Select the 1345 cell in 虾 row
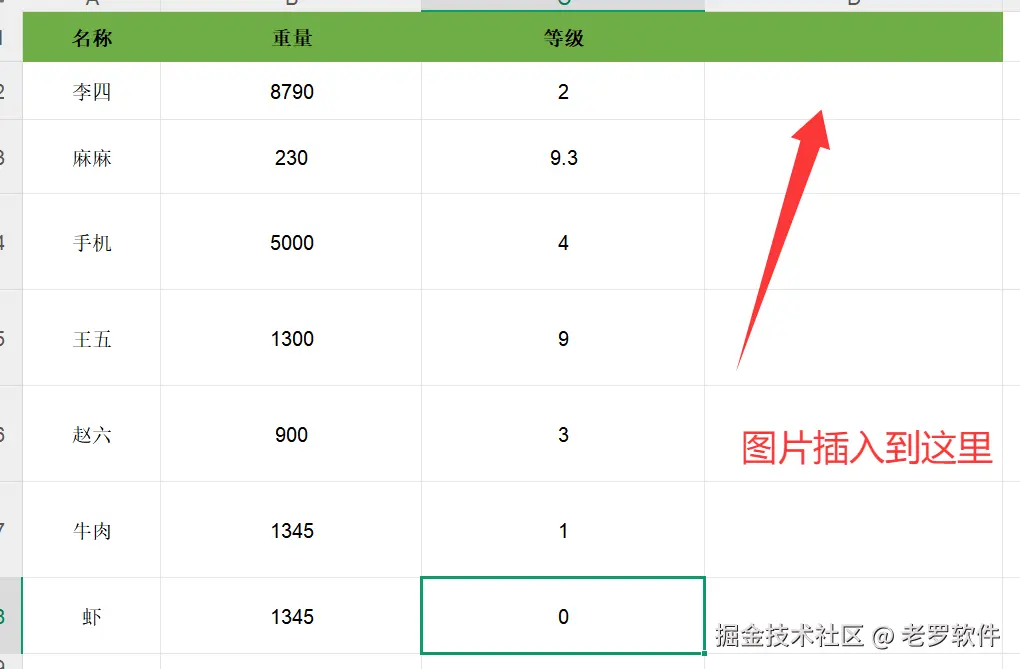This screenshot has width=1020, height=669. pos(291,616)
